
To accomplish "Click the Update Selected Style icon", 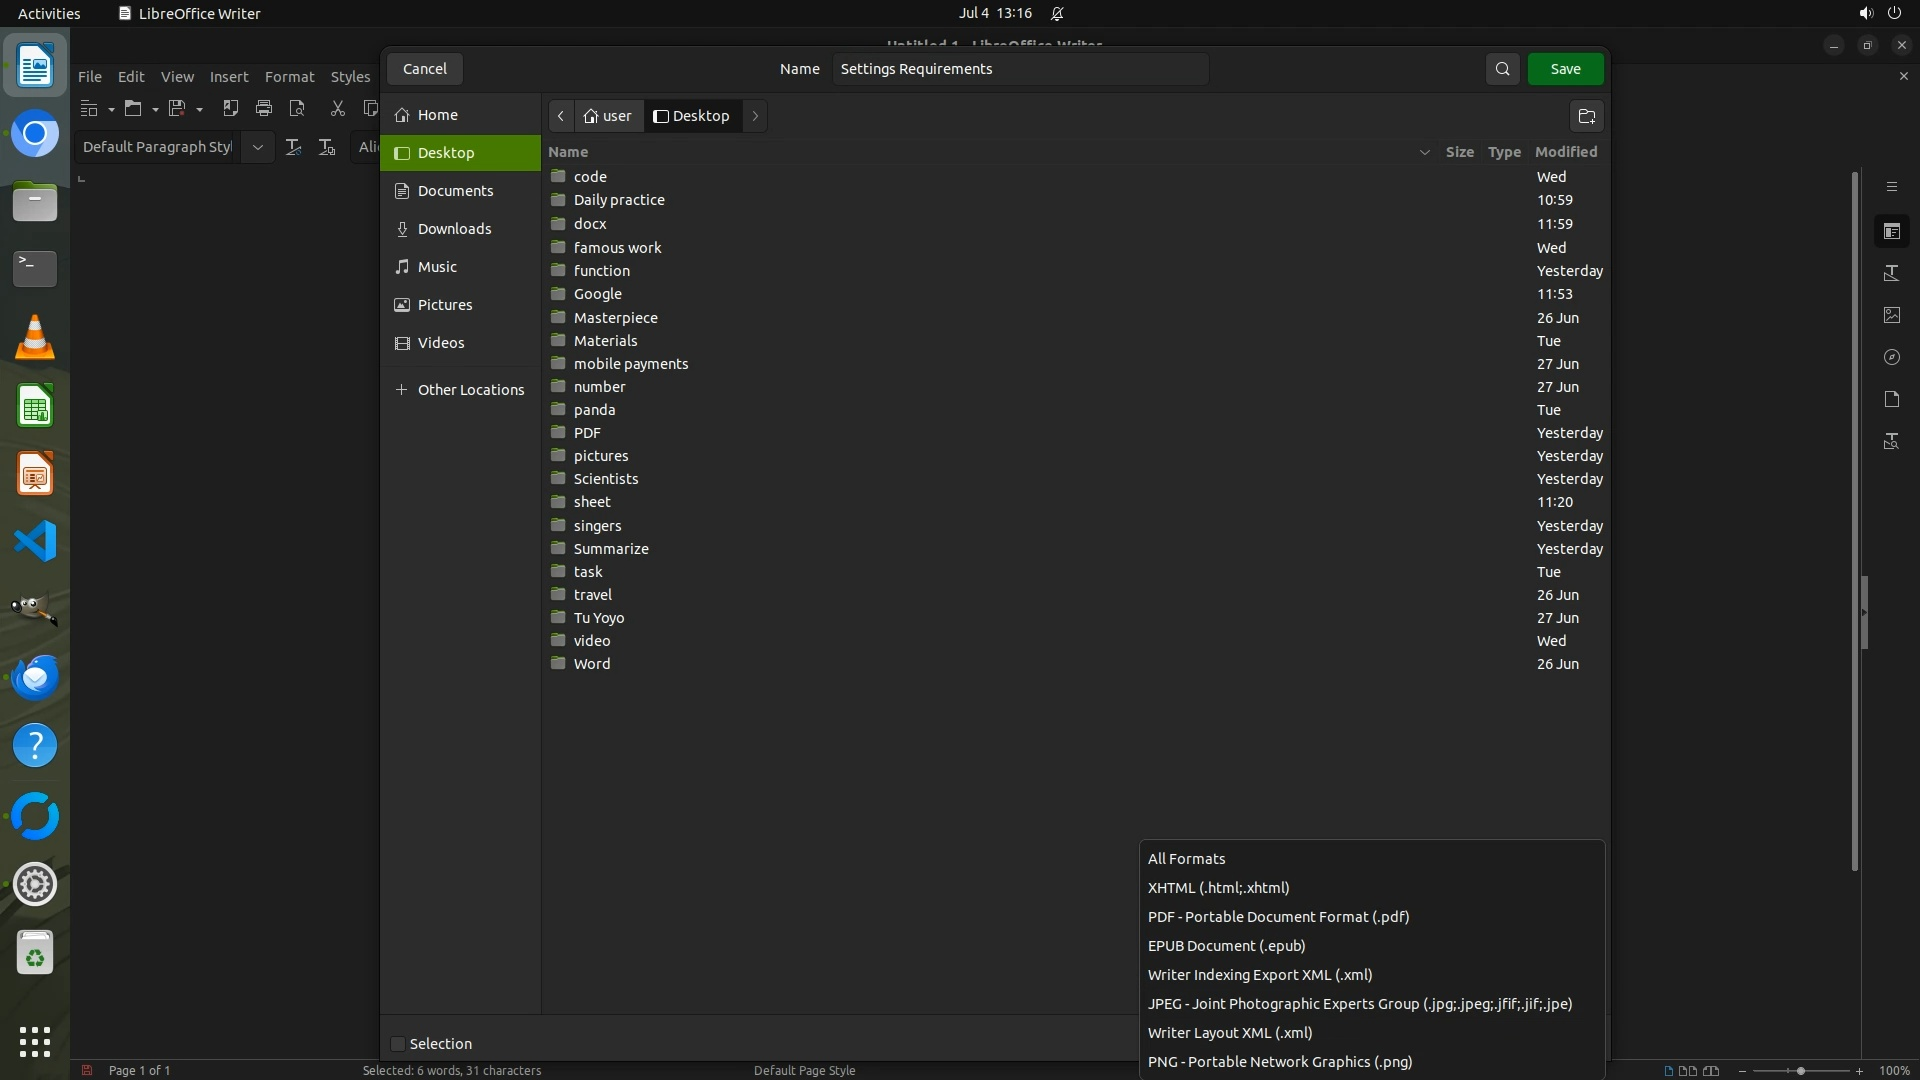I will [293, 147].
